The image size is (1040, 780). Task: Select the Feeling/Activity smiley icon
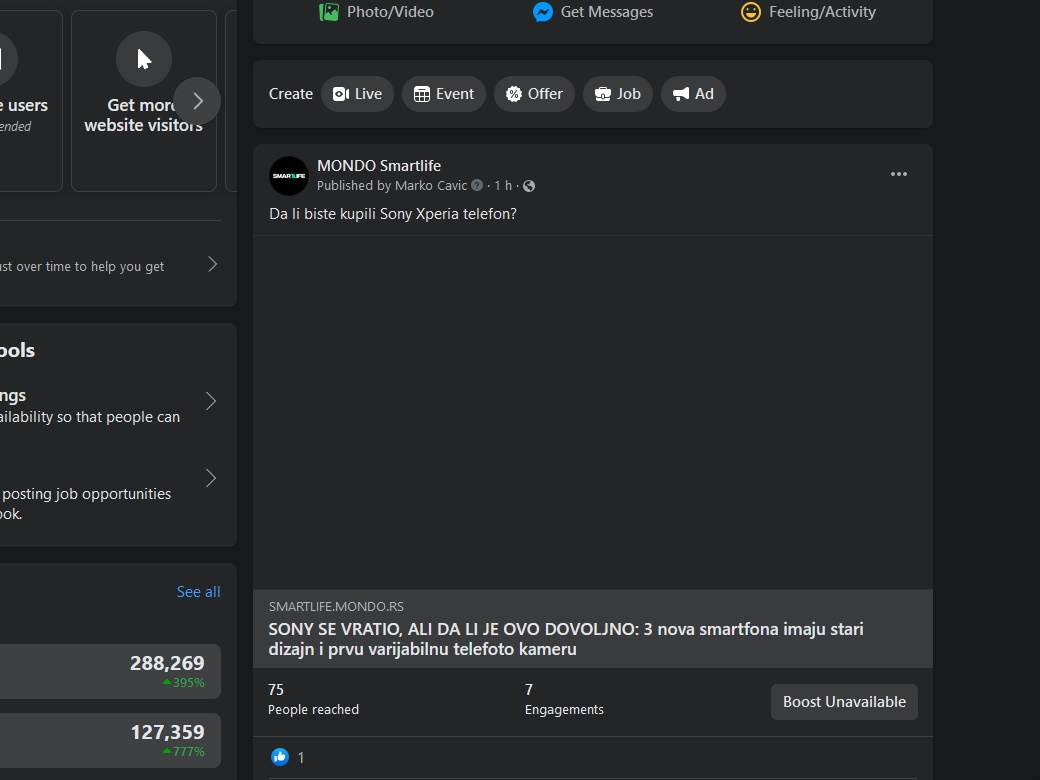[x=750, y=11]
